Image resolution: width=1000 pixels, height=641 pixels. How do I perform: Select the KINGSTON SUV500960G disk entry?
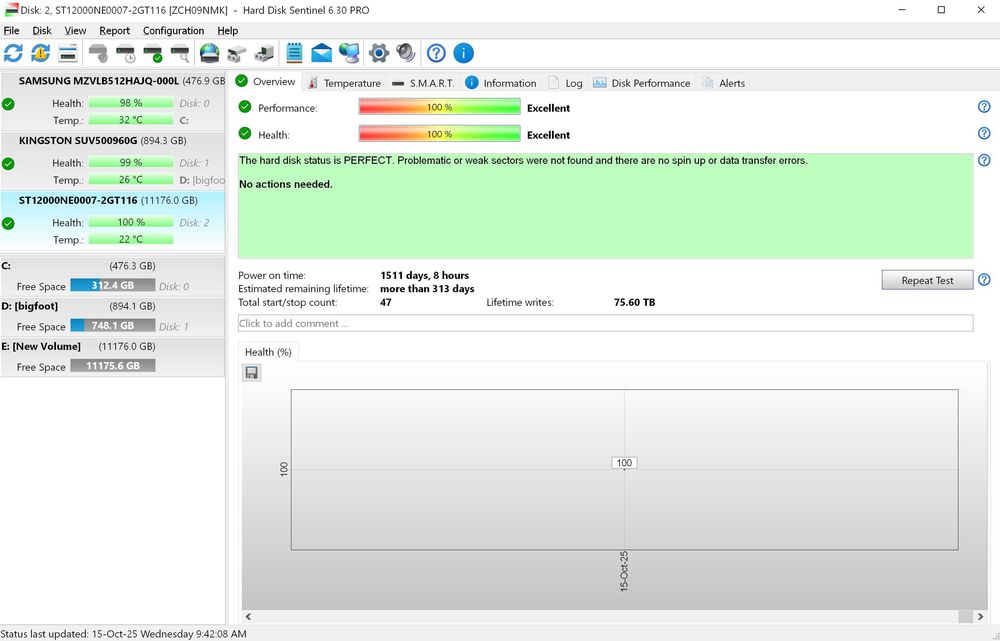pyautogui.click(x=78, y=141)
